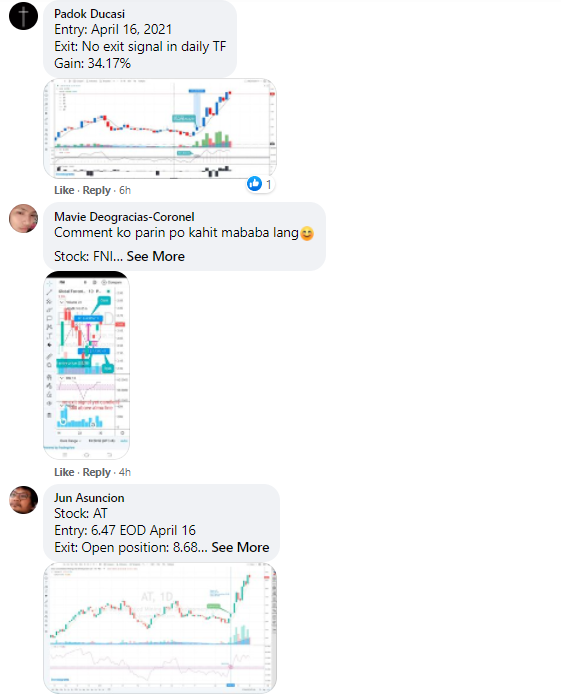Click the 4h timestamp on Mavie's comment

pyautogui.click(x=125, y=472)
